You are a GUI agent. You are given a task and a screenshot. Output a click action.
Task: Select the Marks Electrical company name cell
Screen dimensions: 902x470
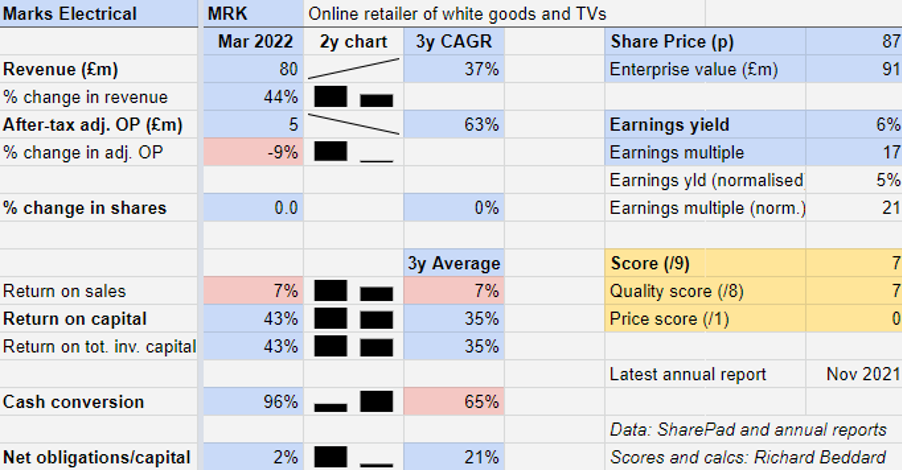(98, 13)
